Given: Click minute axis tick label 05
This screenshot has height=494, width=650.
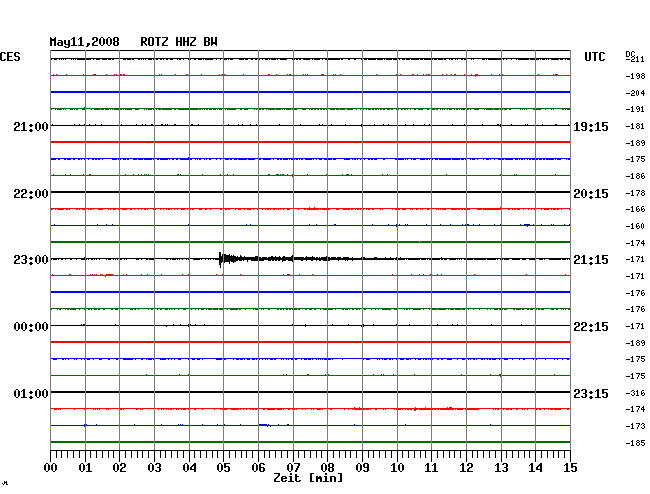Looking at the screenshot, I should [x=223, y=468].
